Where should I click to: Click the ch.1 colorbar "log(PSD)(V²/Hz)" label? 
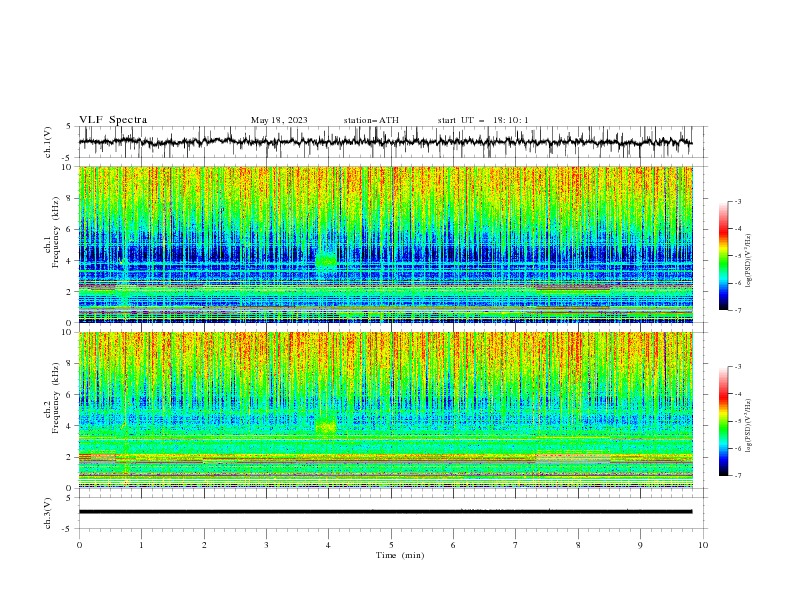tap(748, 261)
